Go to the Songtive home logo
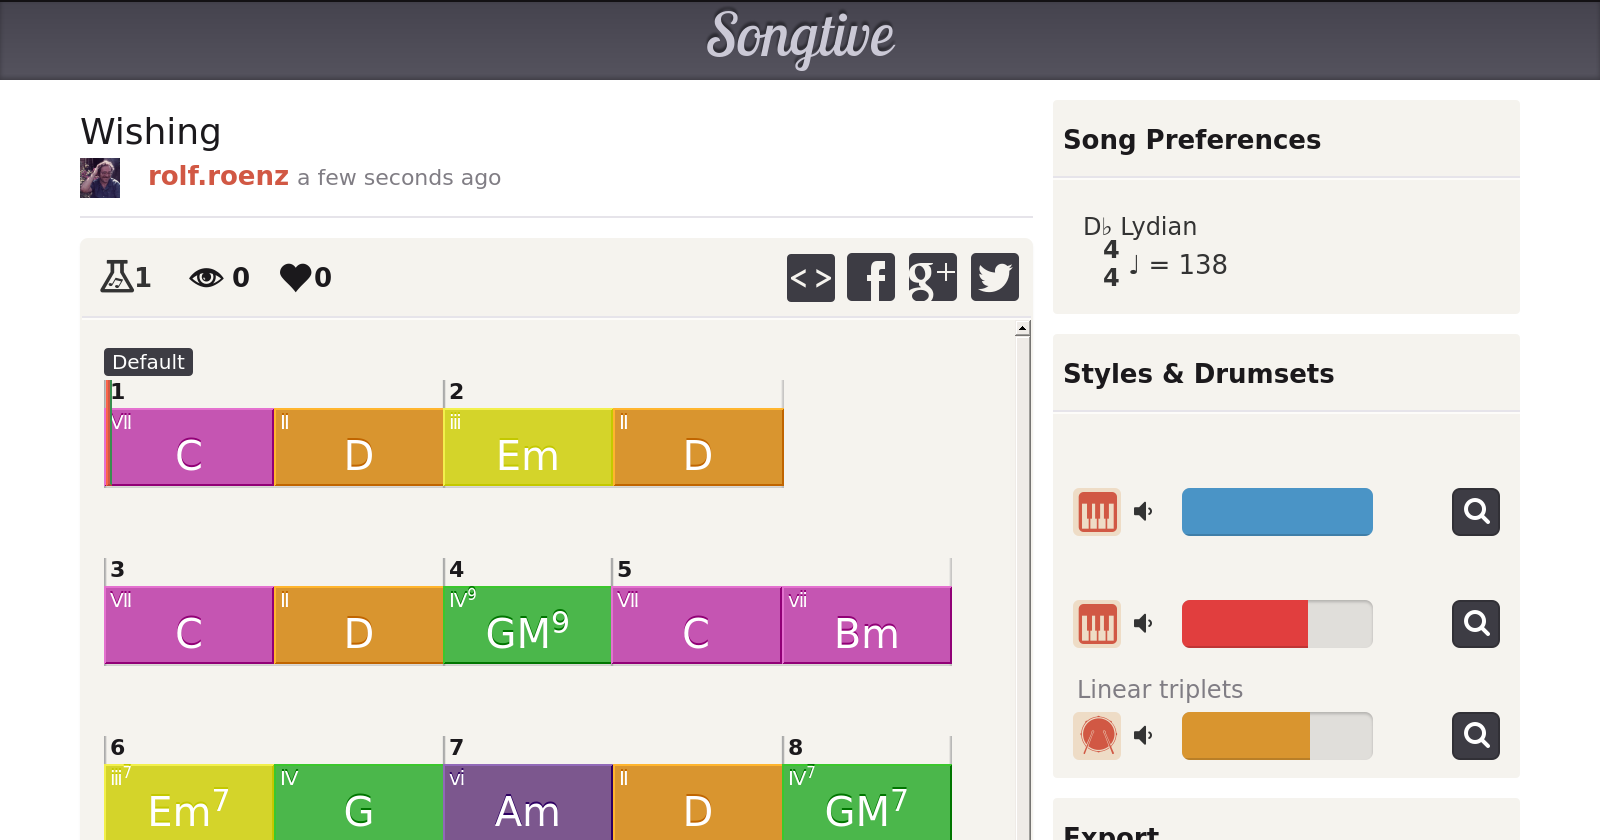The width and height of the screenshot is (1600, 840). (x=800, y=38)
